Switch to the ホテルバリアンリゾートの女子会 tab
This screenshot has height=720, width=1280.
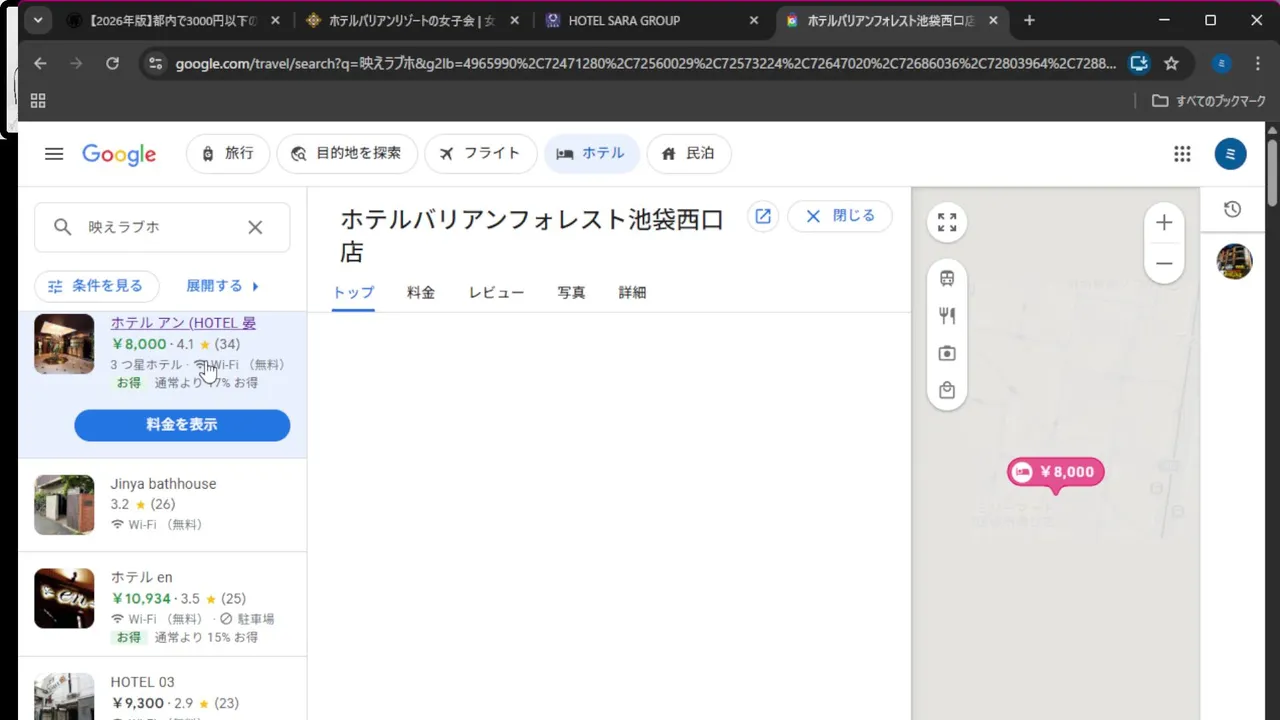click(x=412, y=20)
